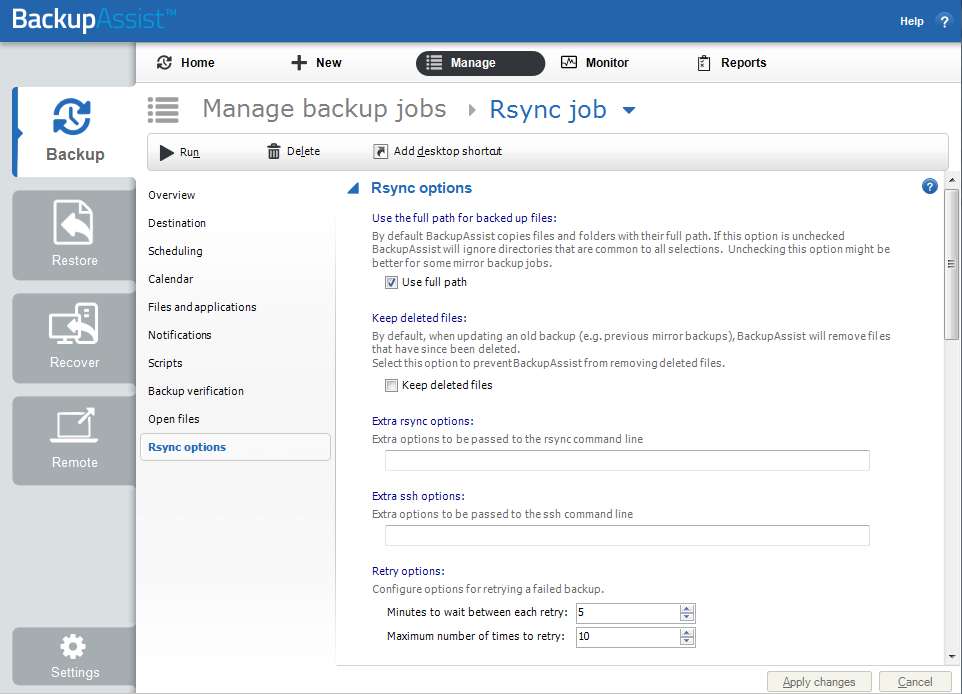Decrease minutes to wait between each retry
Screen dimensions: 962x694
pos(687,617)
